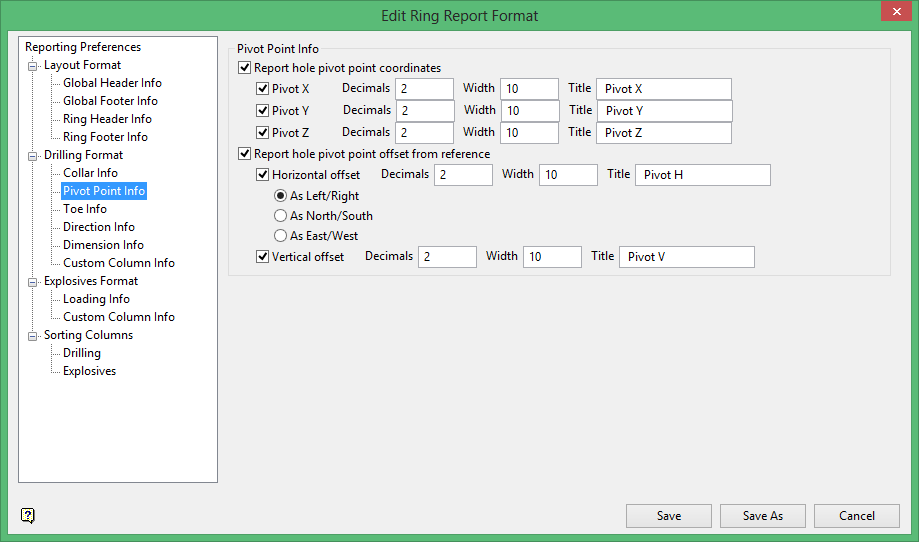The height and width of the screenshot is (542, 919).
Task: Toggle Report hole pivot point offset from reference
Action: [244, 154]
